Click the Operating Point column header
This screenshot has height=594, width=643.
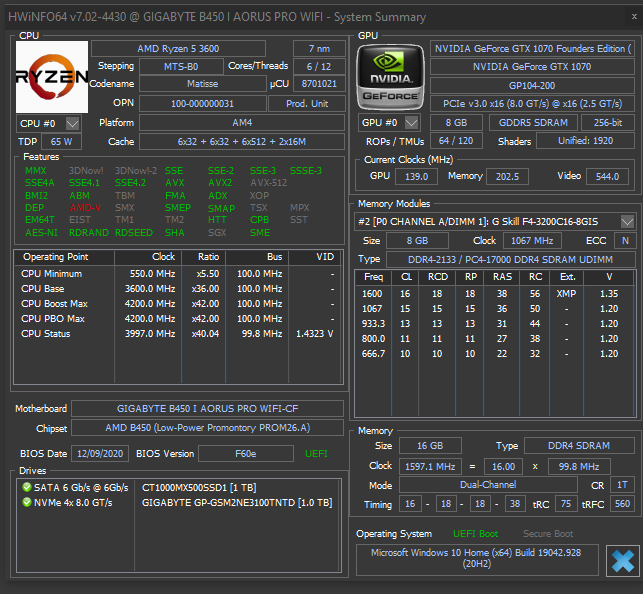64,257
